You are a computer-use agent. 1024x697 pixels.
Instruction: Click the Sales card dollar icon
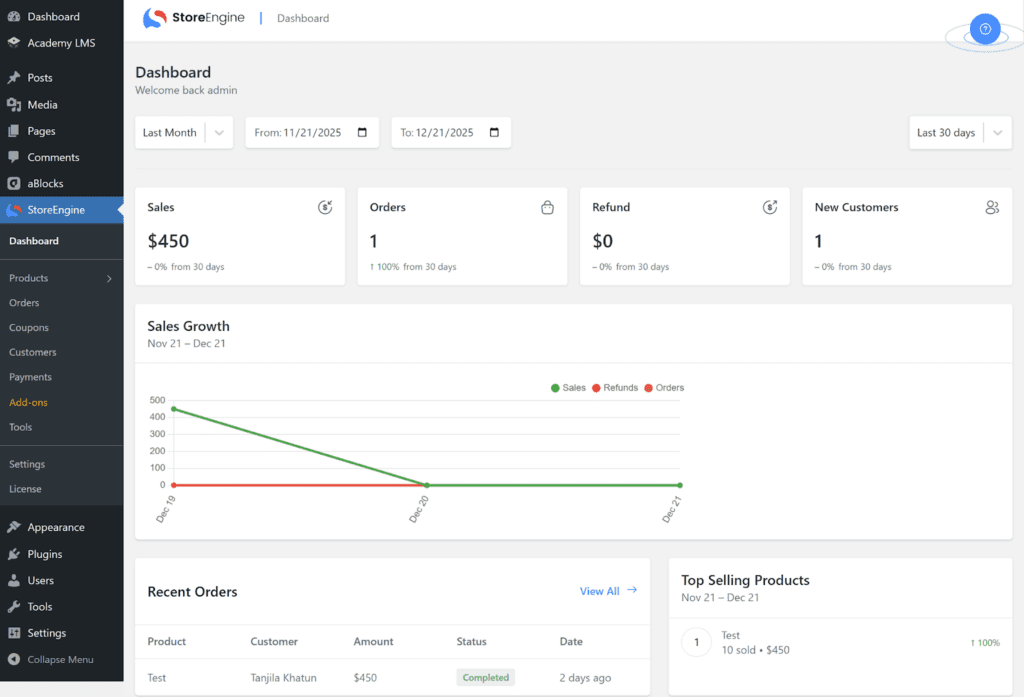[325, 208]
